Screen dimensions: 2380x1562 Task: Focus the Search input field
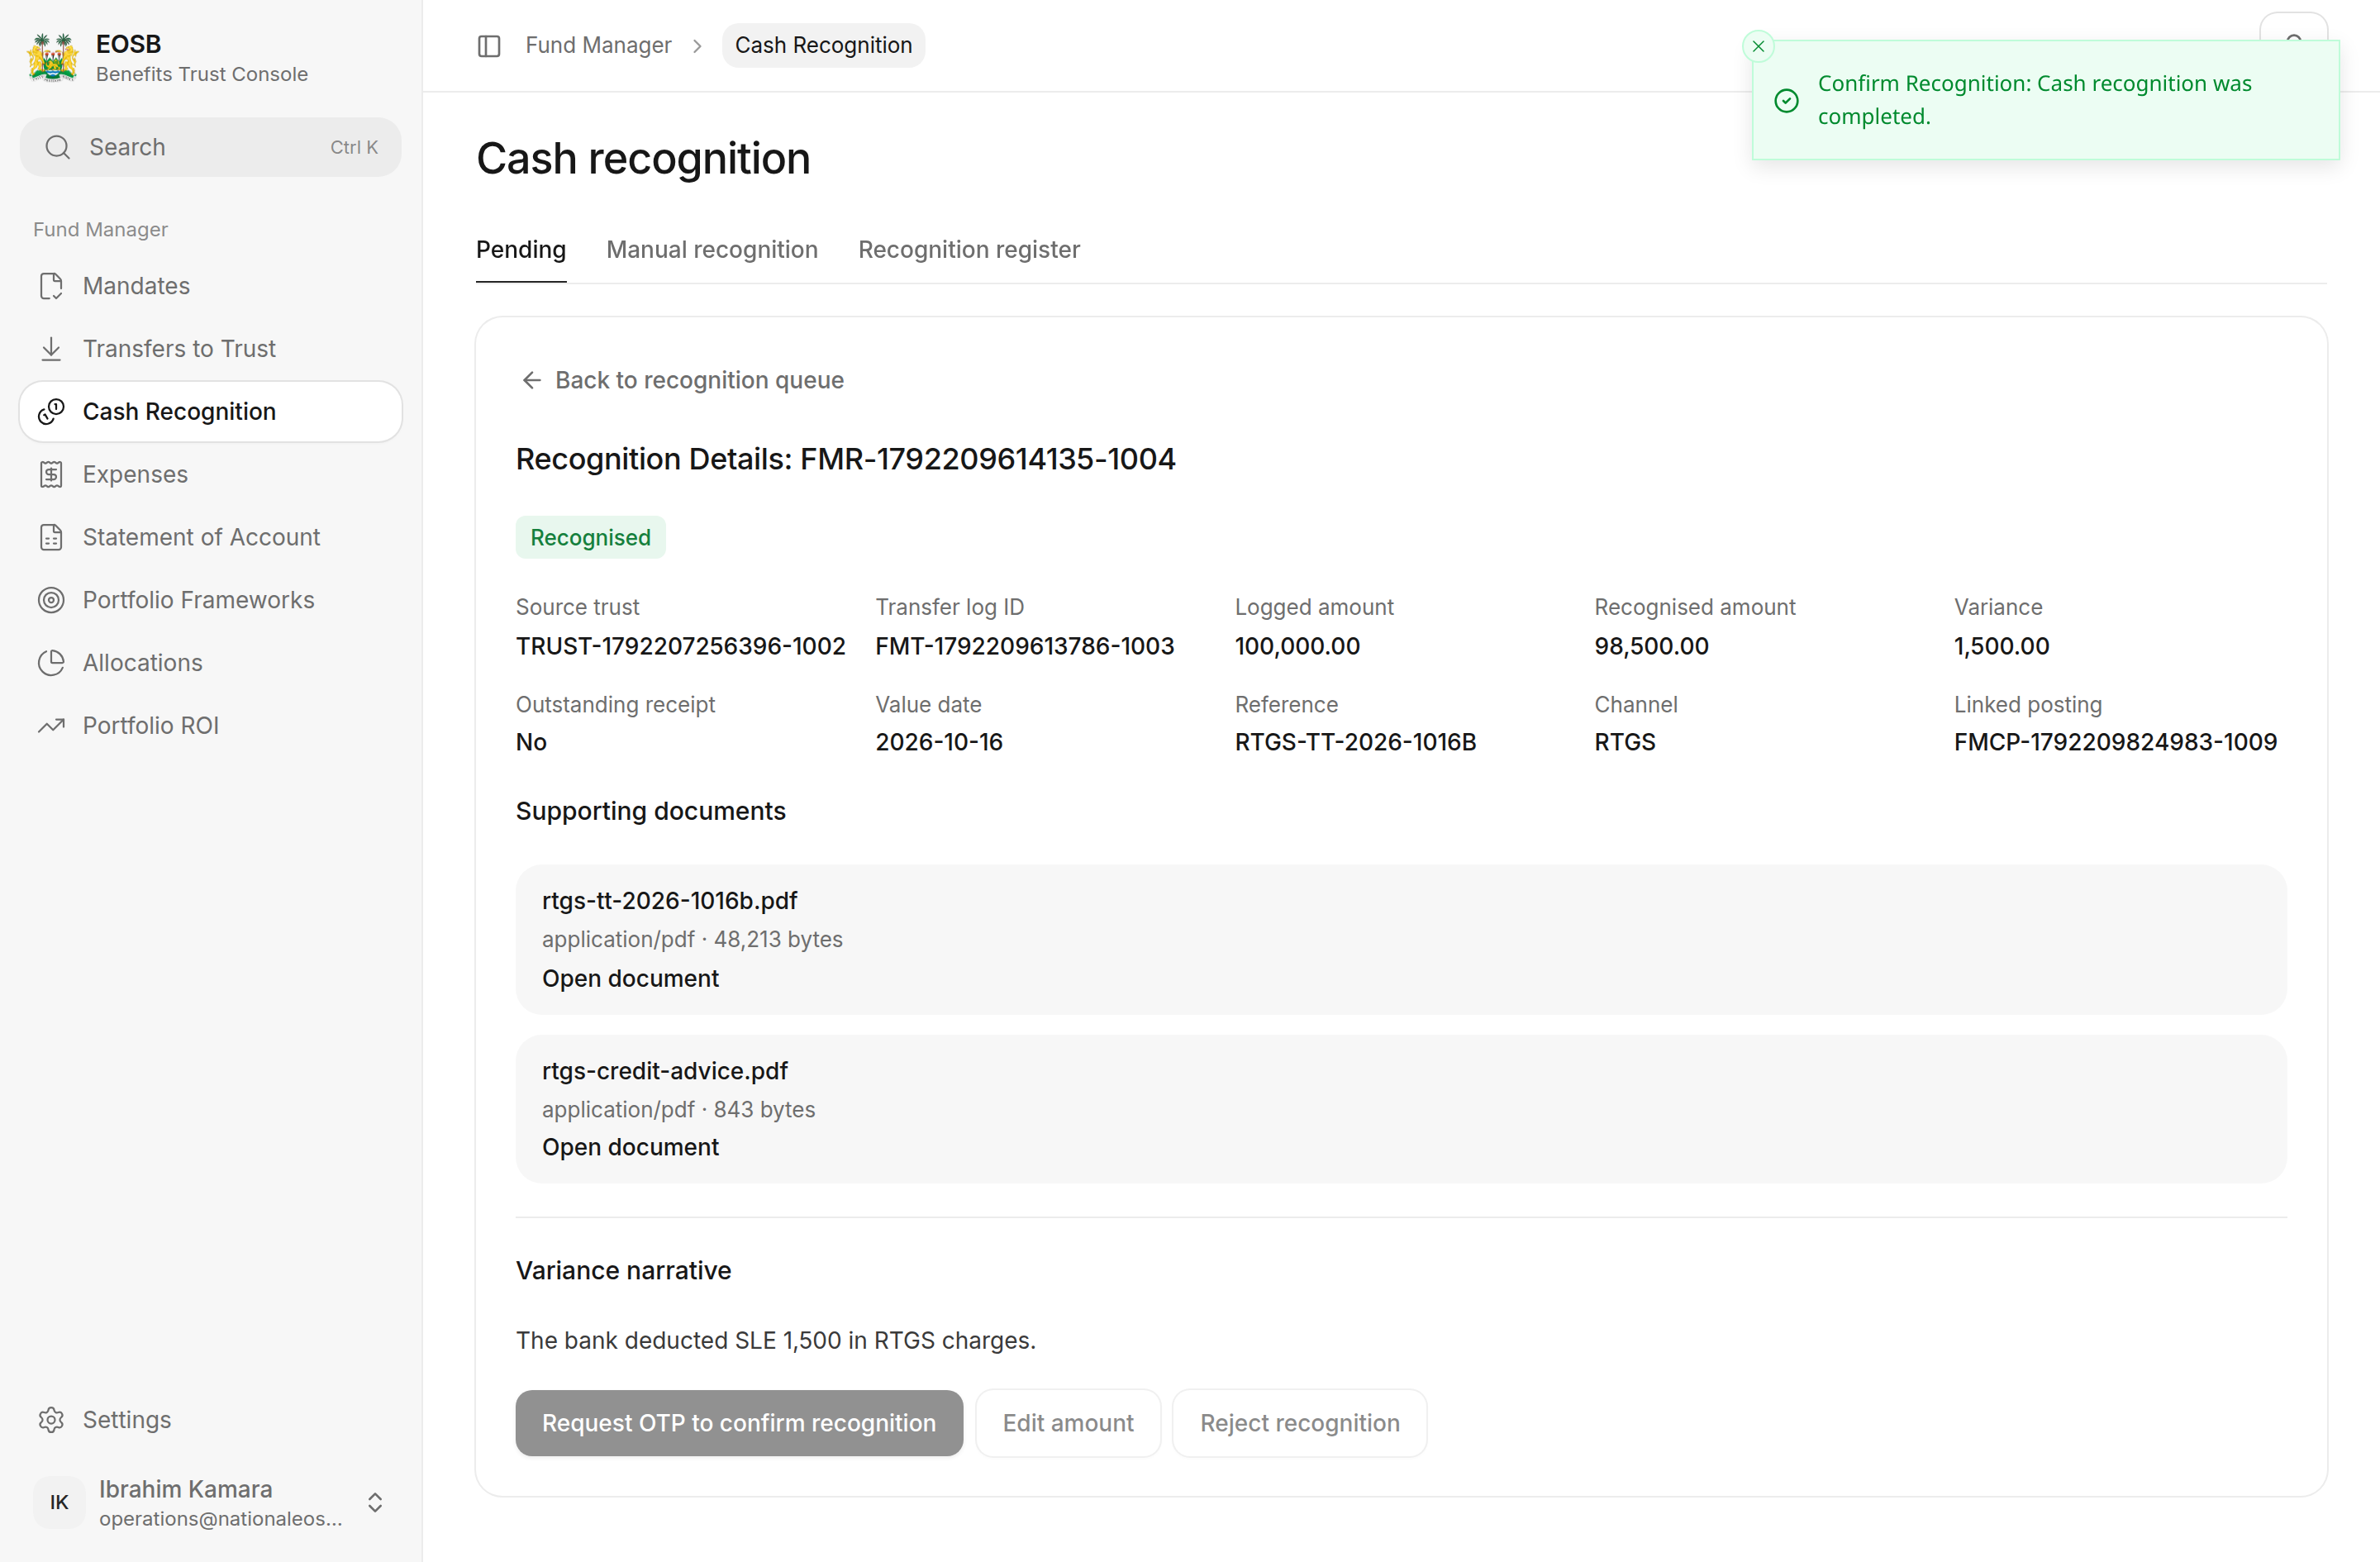coord(211,148)
